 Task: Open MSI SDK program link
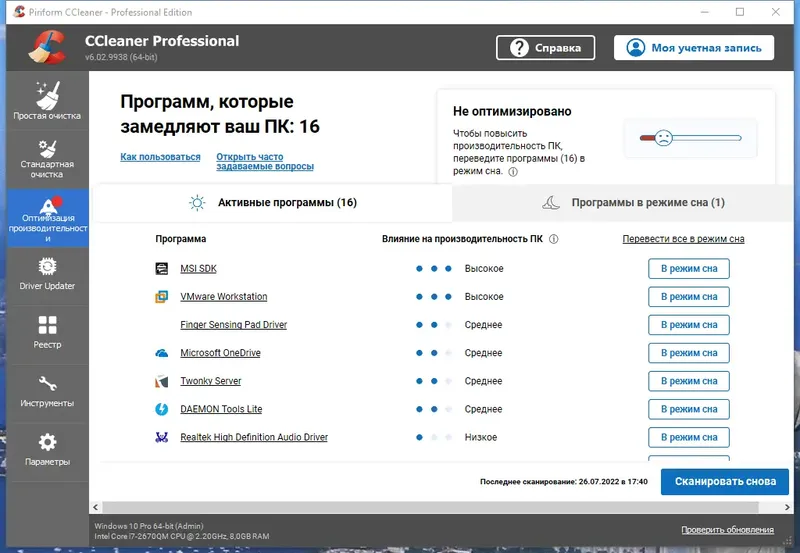coord(198,268)
